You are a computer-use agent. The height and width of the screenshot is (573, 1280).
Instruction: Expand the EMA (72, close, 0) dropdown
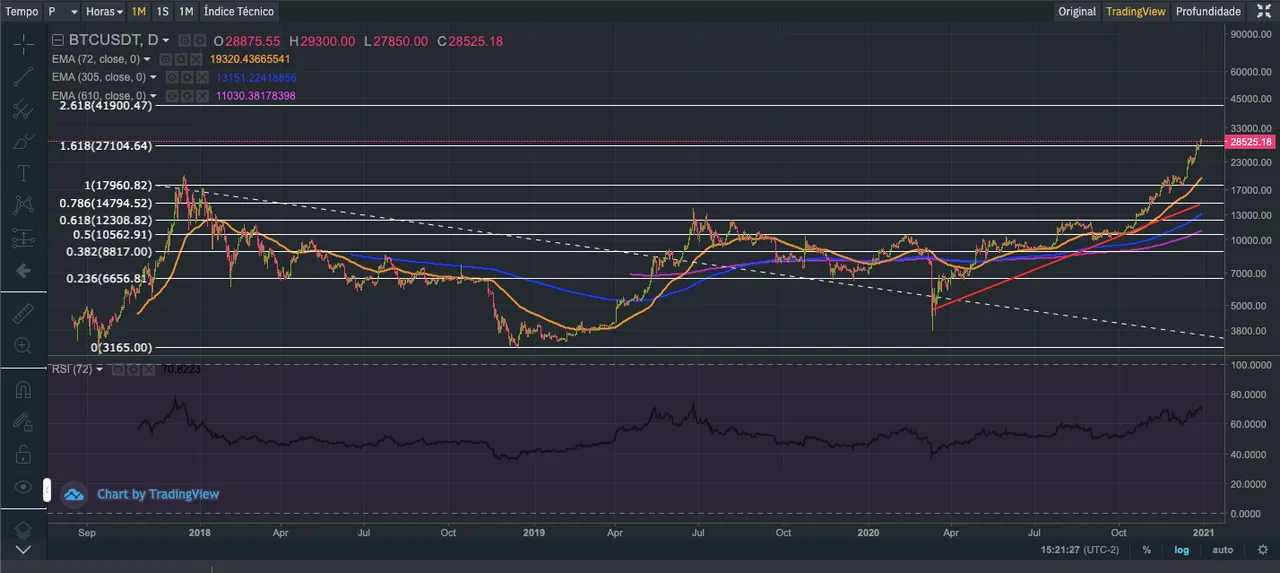point(147,59)
